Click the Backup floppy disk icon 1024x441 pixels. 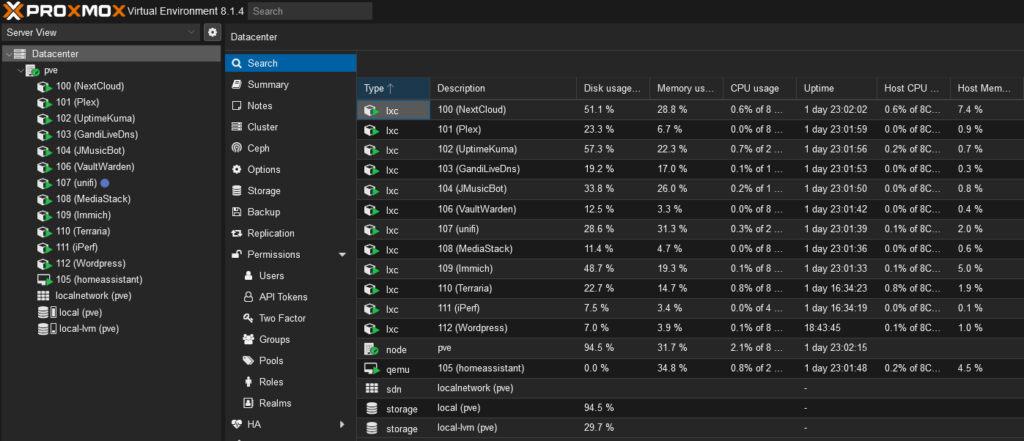click(236, 212)
